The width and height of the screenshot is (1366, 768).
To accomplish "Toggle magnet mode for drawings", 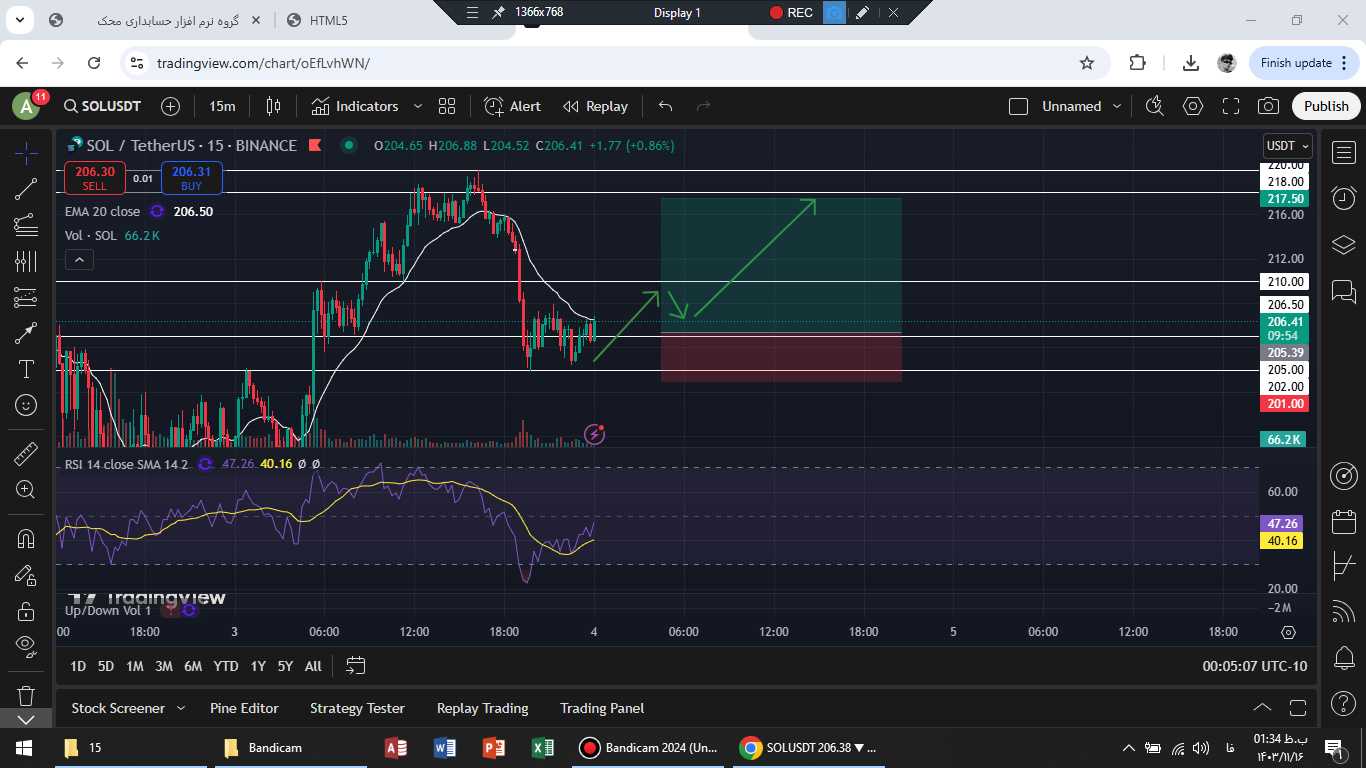I will click(x=26, y=539).
